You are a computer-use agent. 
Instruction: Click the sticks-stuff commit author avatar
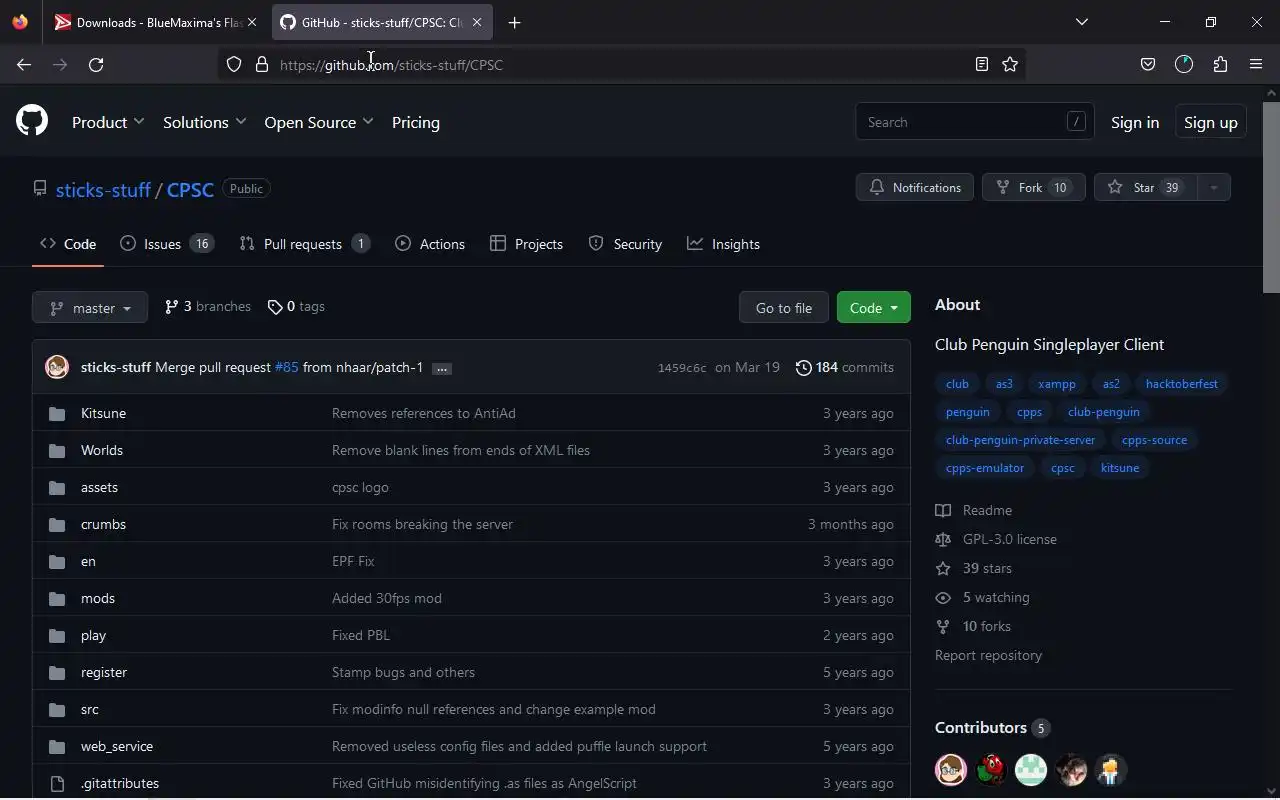coord(57,367)
